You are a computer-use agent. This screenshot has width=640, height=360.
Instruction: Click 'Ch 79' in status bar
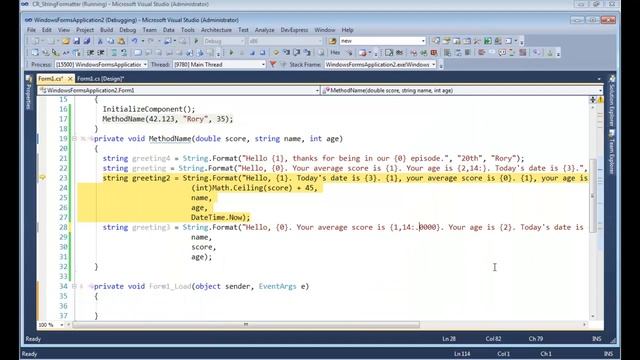click(x=536, y=339)
